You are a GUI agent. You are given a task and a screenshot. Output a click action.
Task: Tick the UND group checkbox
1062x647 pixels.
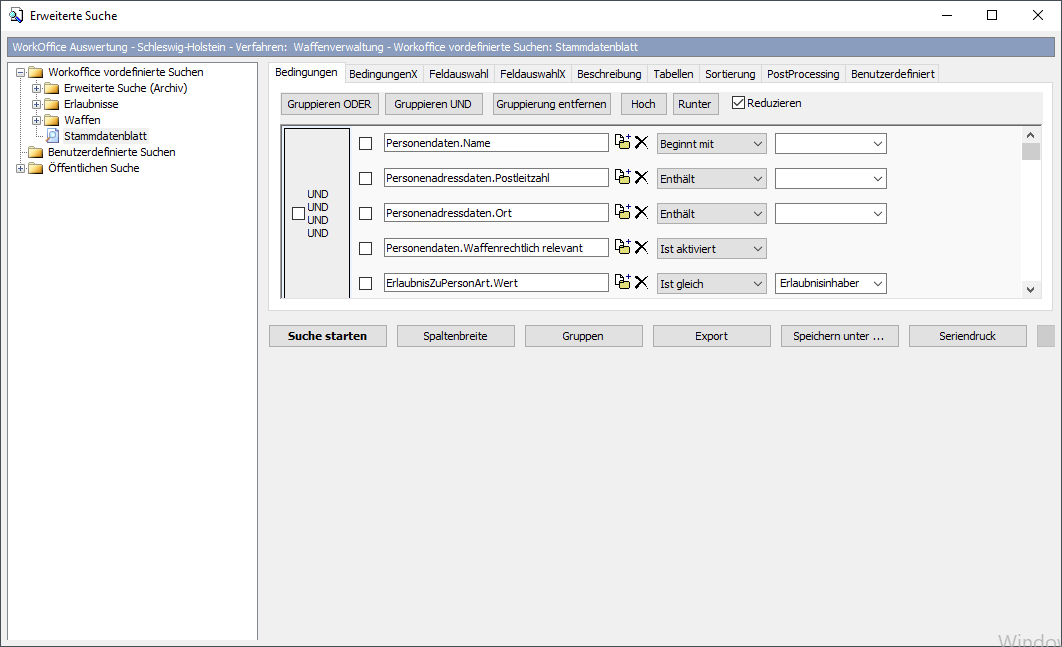click(298, 213)
